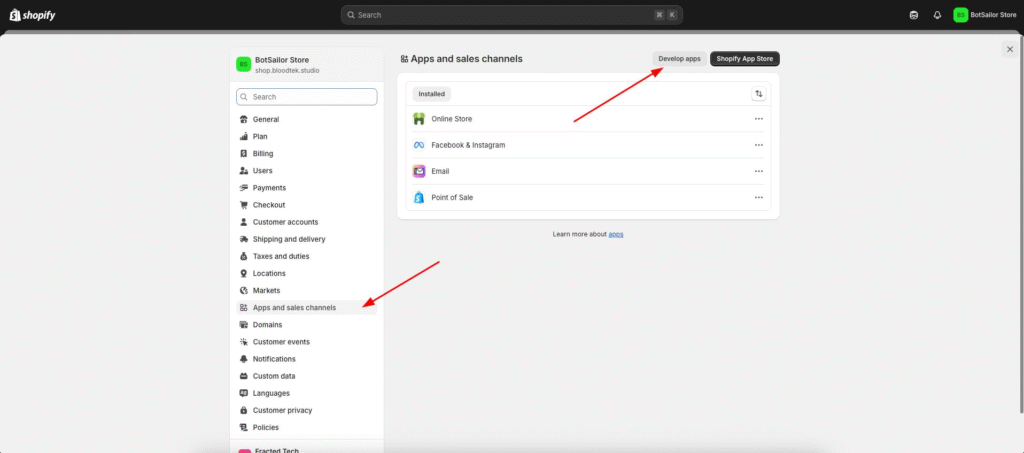Open Apps and sales channels settings

pos(306,307)
